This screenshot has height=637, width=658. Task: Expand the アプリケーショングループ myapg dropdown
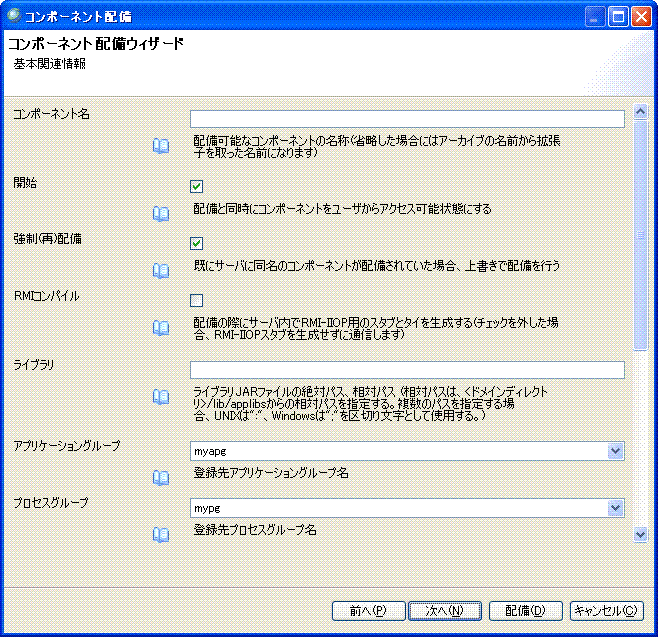pos(615,451)
